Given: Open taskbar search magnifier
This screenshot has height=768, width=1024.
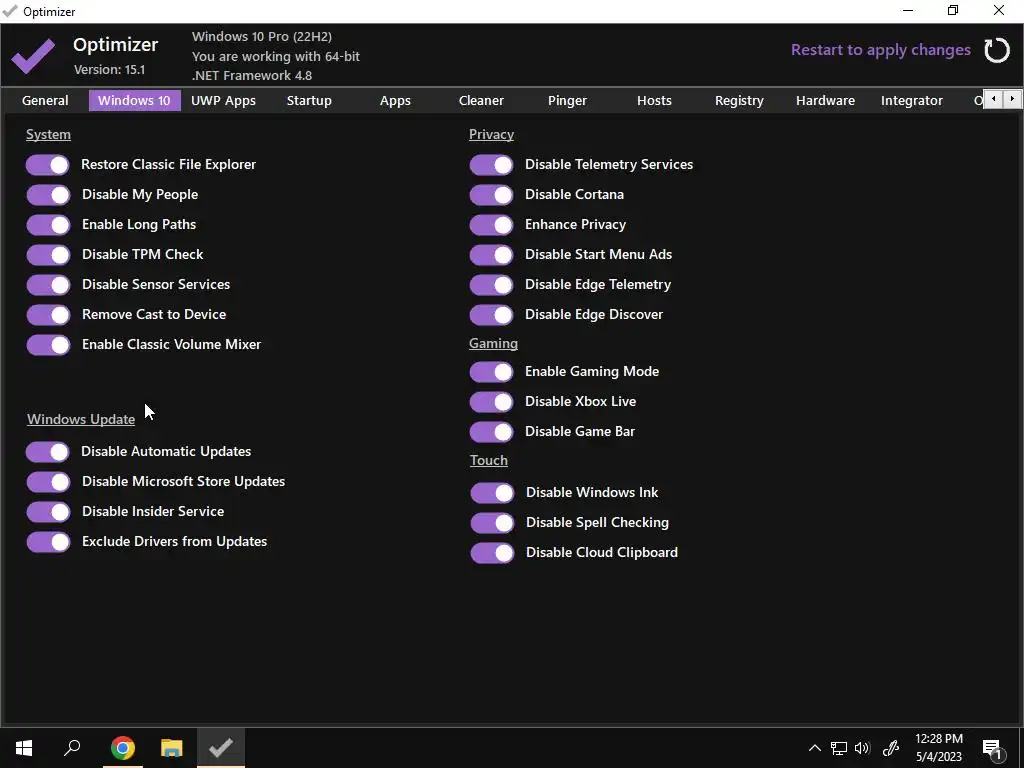Looking at the screenshot, I should point(72,748).
